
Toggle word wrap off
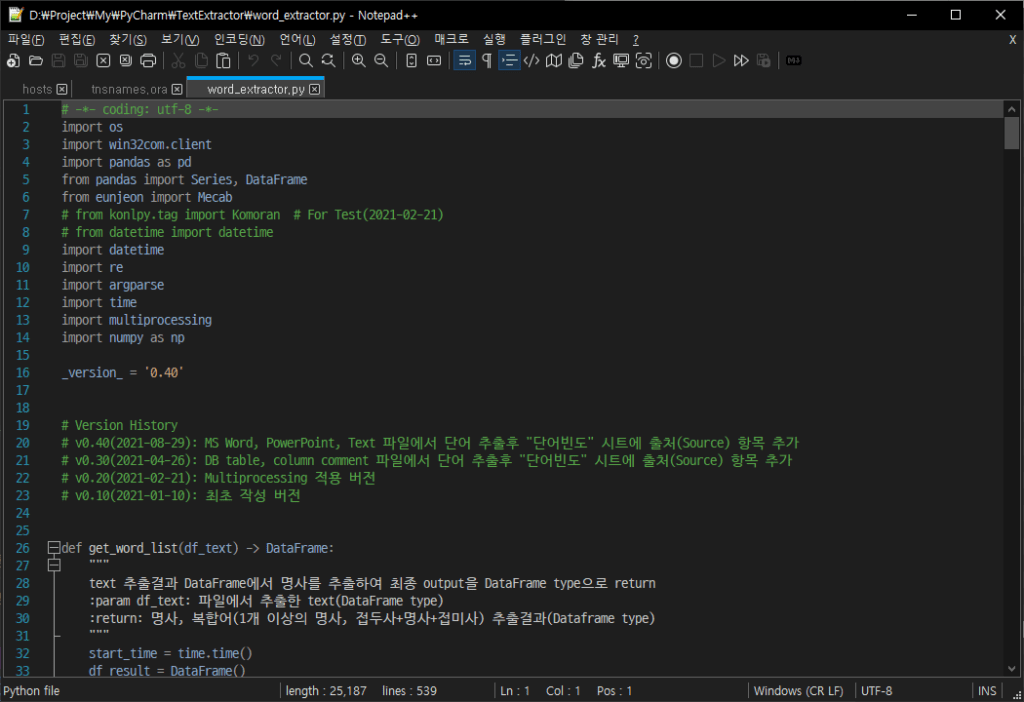click(x=464, y=60)
